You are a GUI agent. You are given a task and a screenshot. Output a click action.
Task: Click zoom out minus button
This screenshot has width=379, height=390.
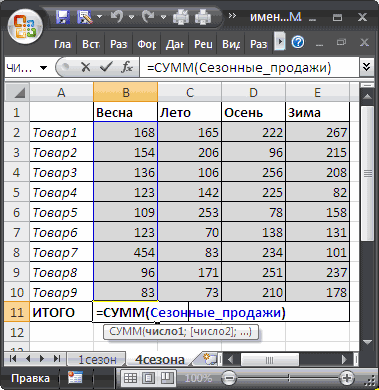pyautogui.click(x=229, y=378)
